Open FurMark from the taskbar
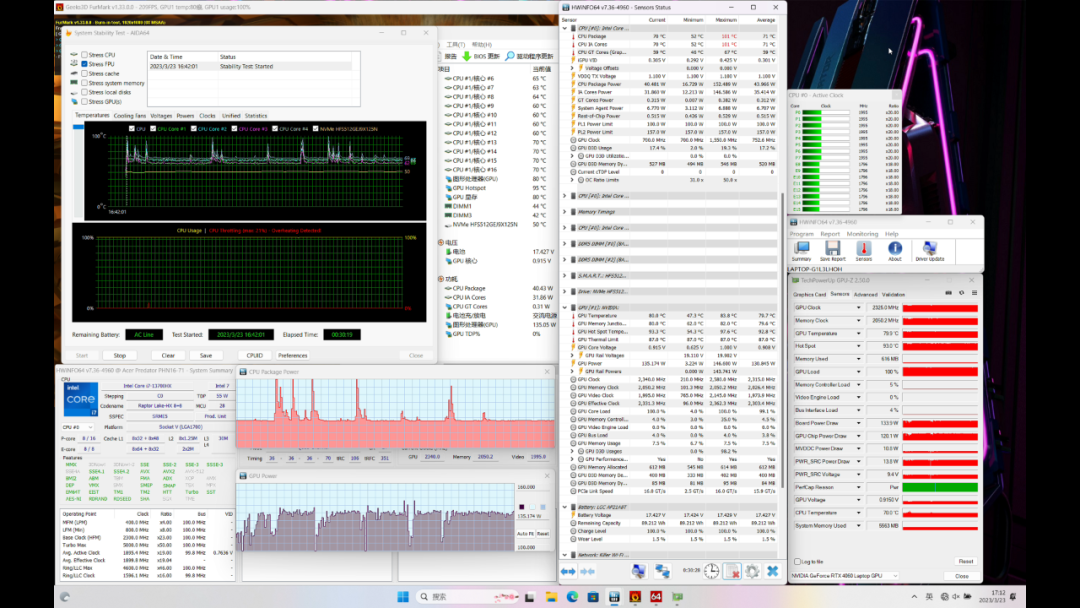 (x=635, y=596)
